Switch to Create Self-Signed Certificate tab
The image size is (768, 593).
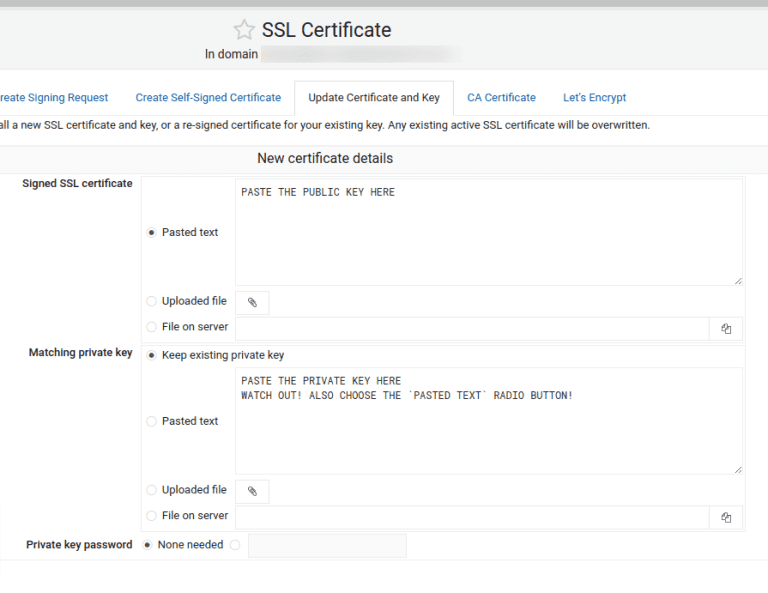(208, 98)
